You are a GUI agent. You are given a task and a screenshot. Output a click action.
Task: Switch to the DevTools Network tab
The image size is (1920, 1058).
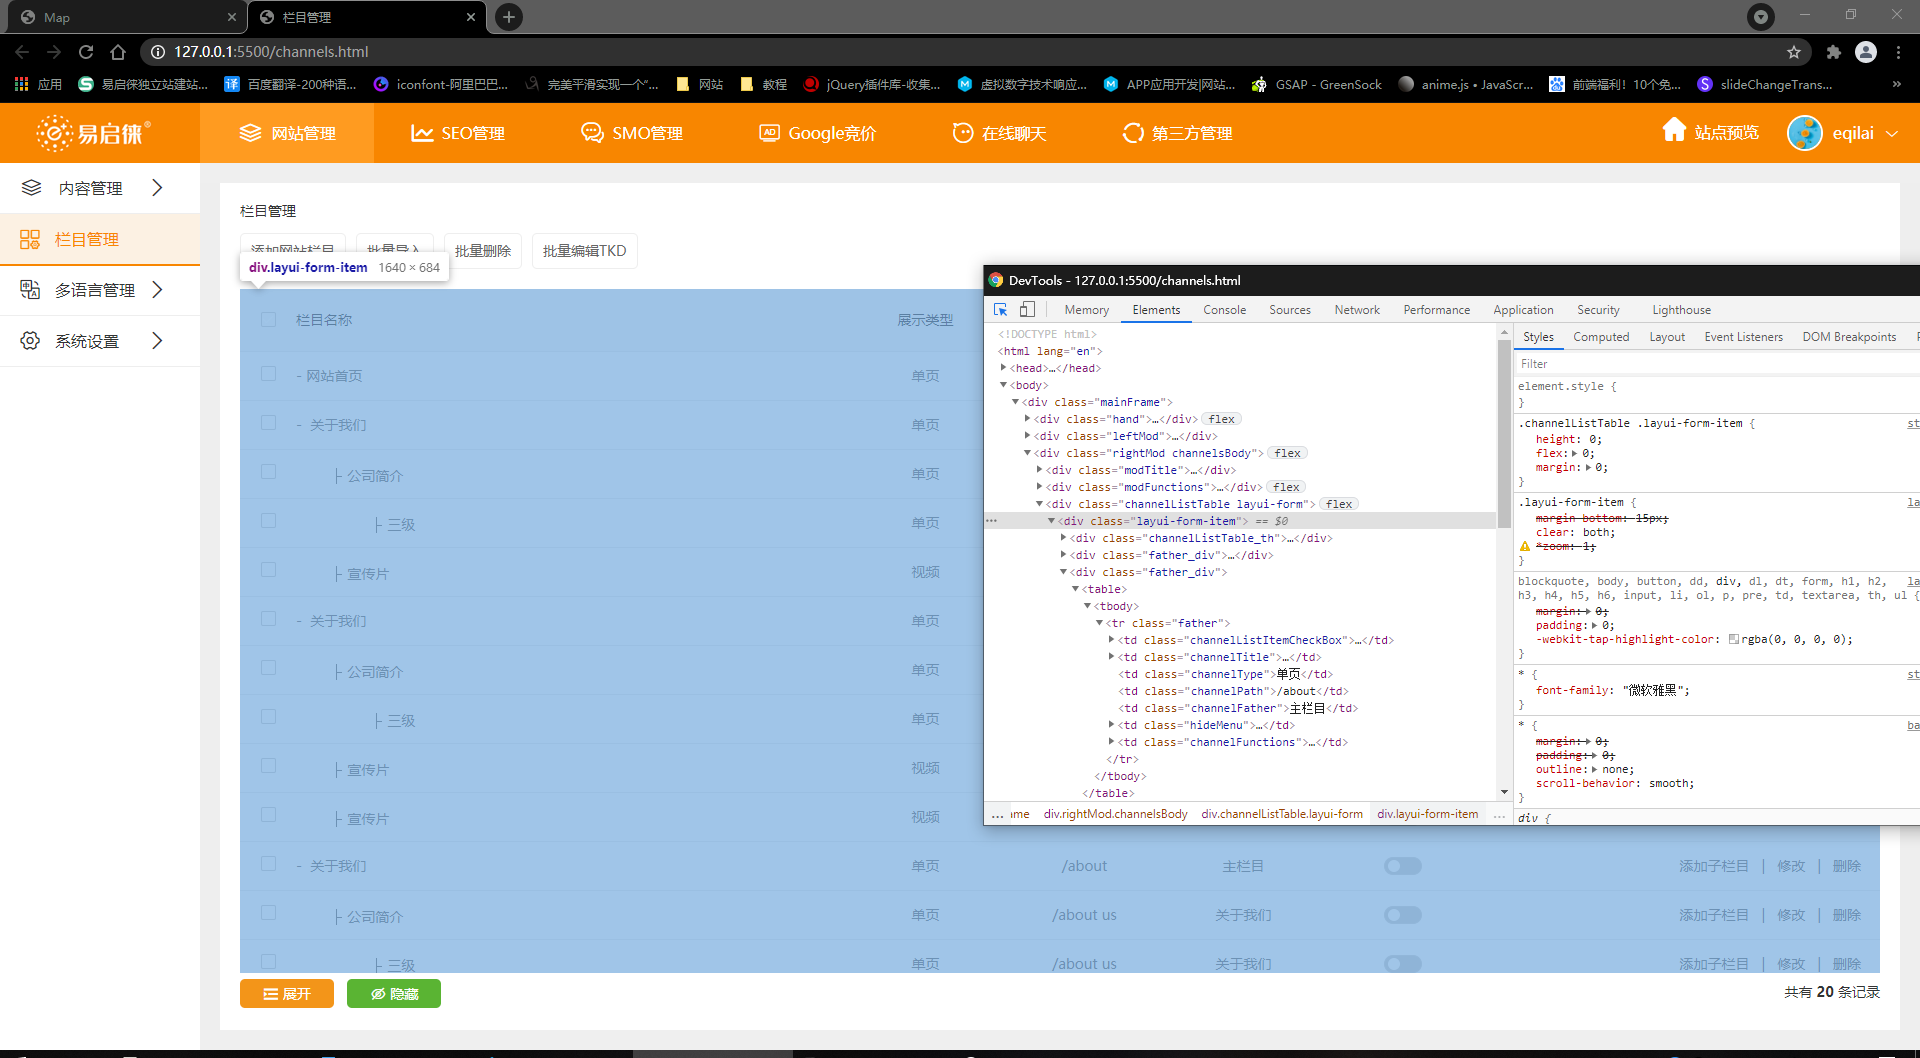[1357, 310]
